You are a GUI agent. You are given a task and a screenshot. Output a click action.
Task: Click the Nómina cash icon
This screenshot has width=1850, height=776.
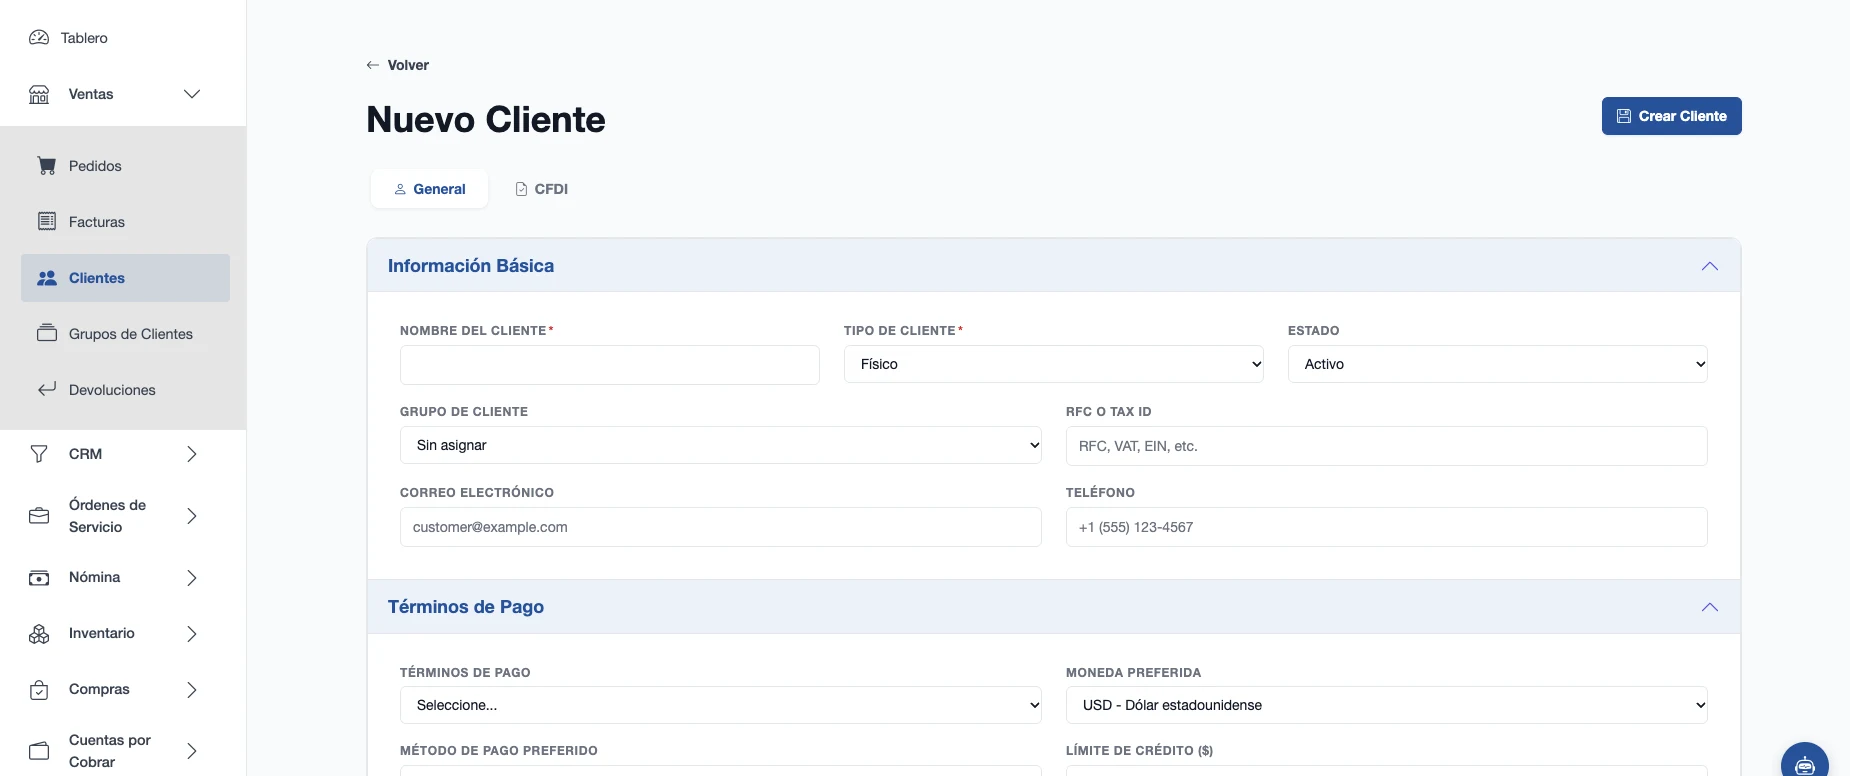(x=39, y=578)
